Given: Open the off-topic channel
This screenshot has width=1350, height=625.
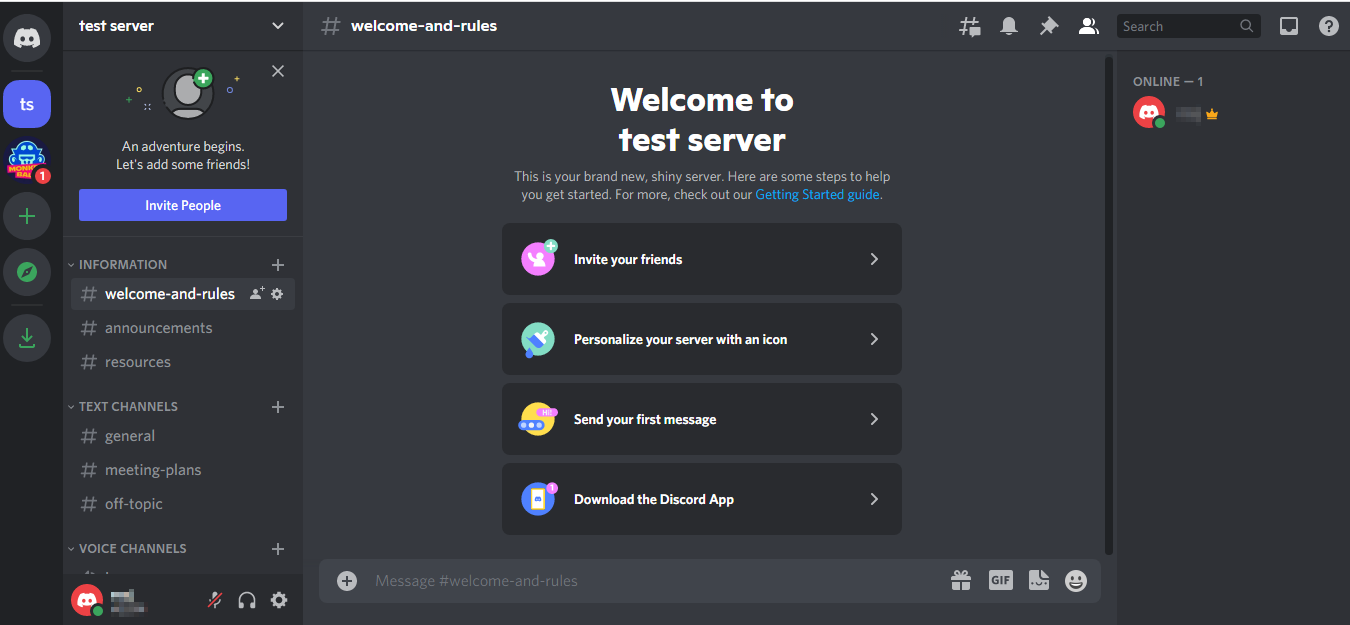Looking at the screenshot, I should tap(183, 504).
